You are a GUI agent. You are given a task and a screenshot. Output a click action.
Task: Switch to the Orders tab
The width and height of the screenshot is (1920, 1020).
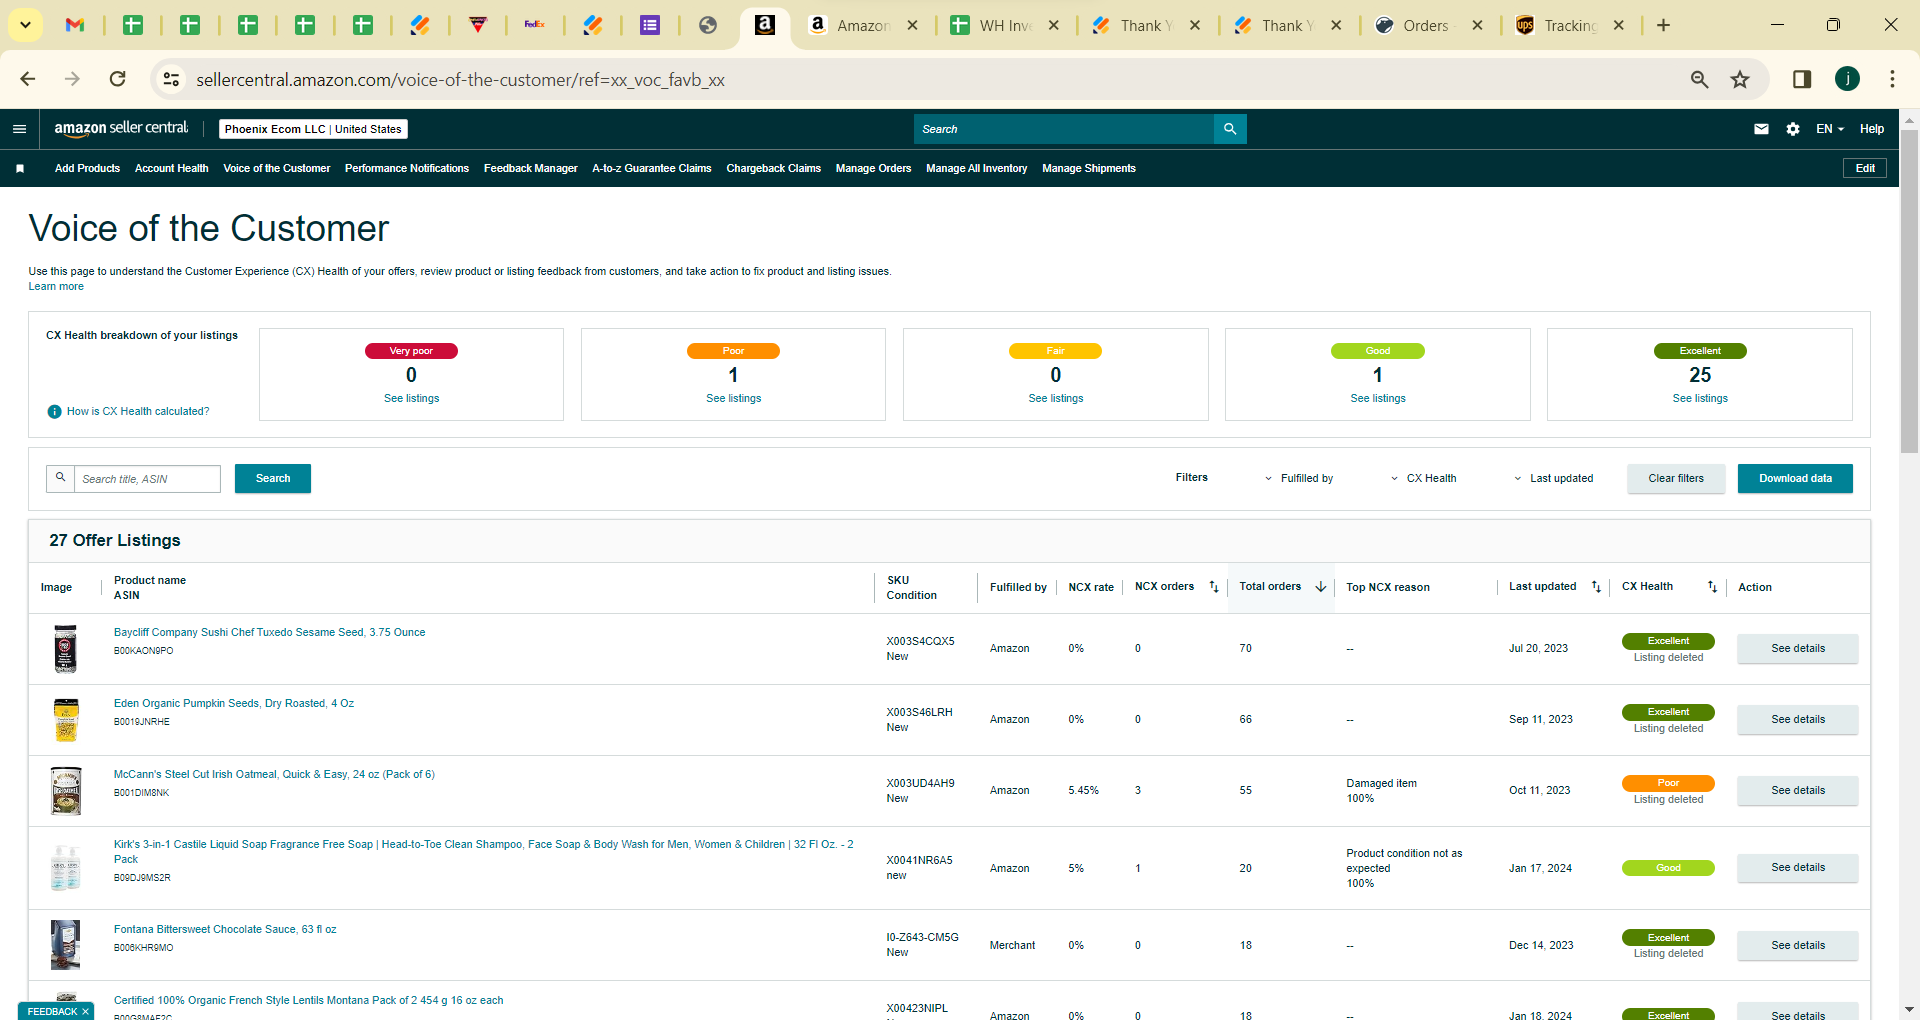click(1425, 26)
